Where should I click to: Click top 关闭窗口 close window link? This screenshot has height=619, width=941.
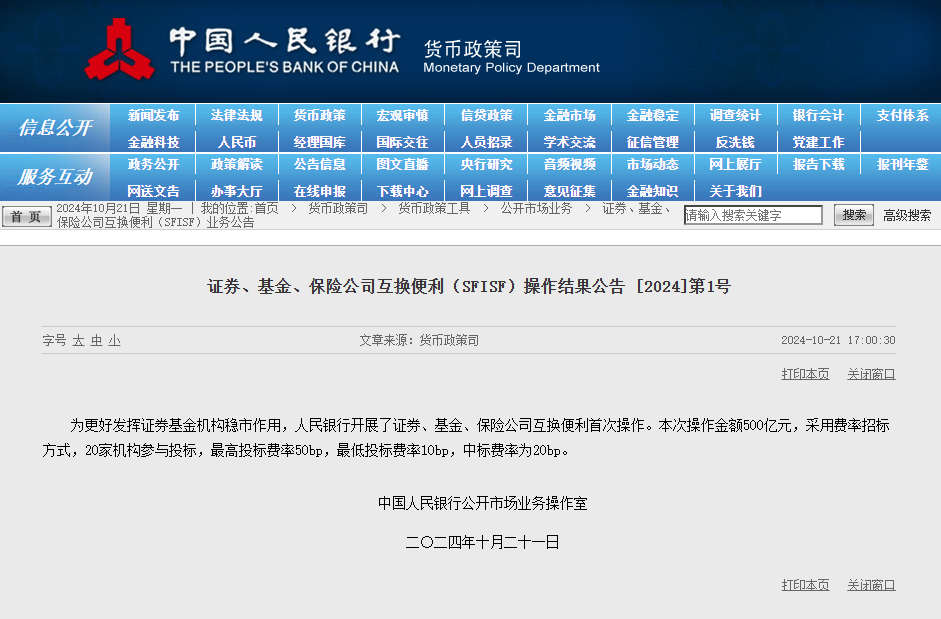pyautogui.click(x=871, y=374)
